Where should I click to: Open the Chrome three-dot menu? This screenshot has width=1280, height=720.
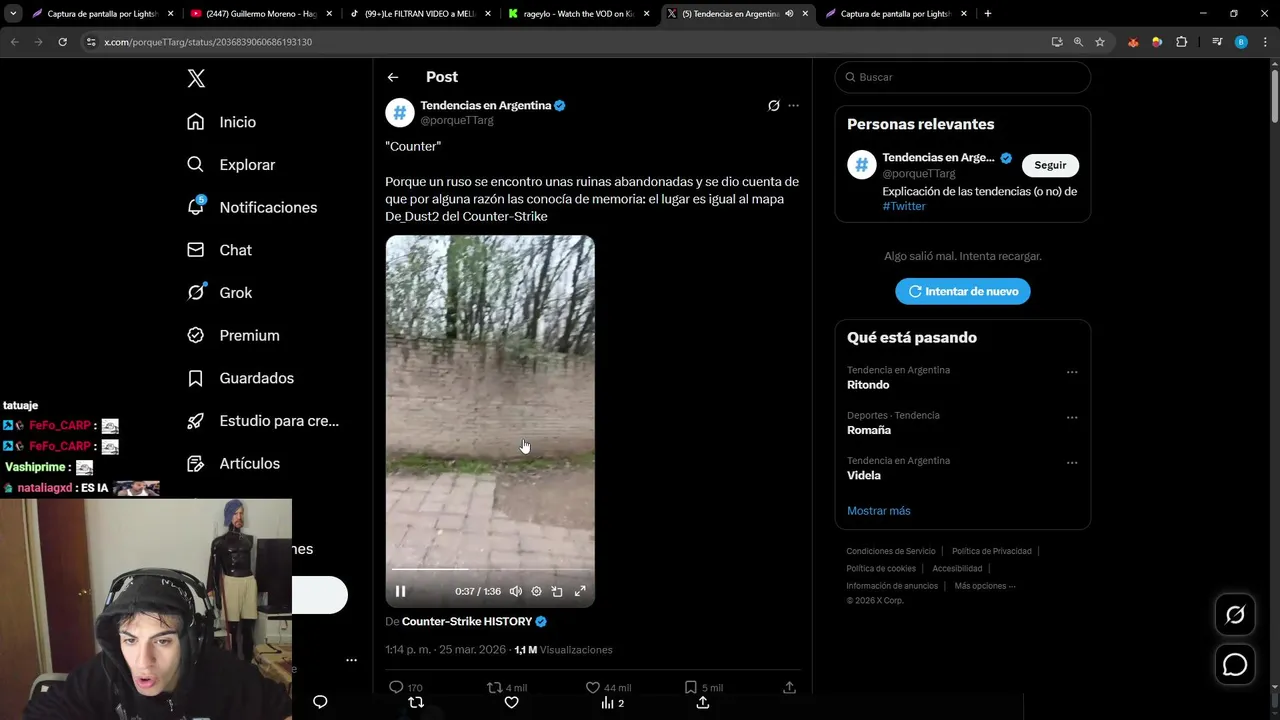pos(1264,42)
